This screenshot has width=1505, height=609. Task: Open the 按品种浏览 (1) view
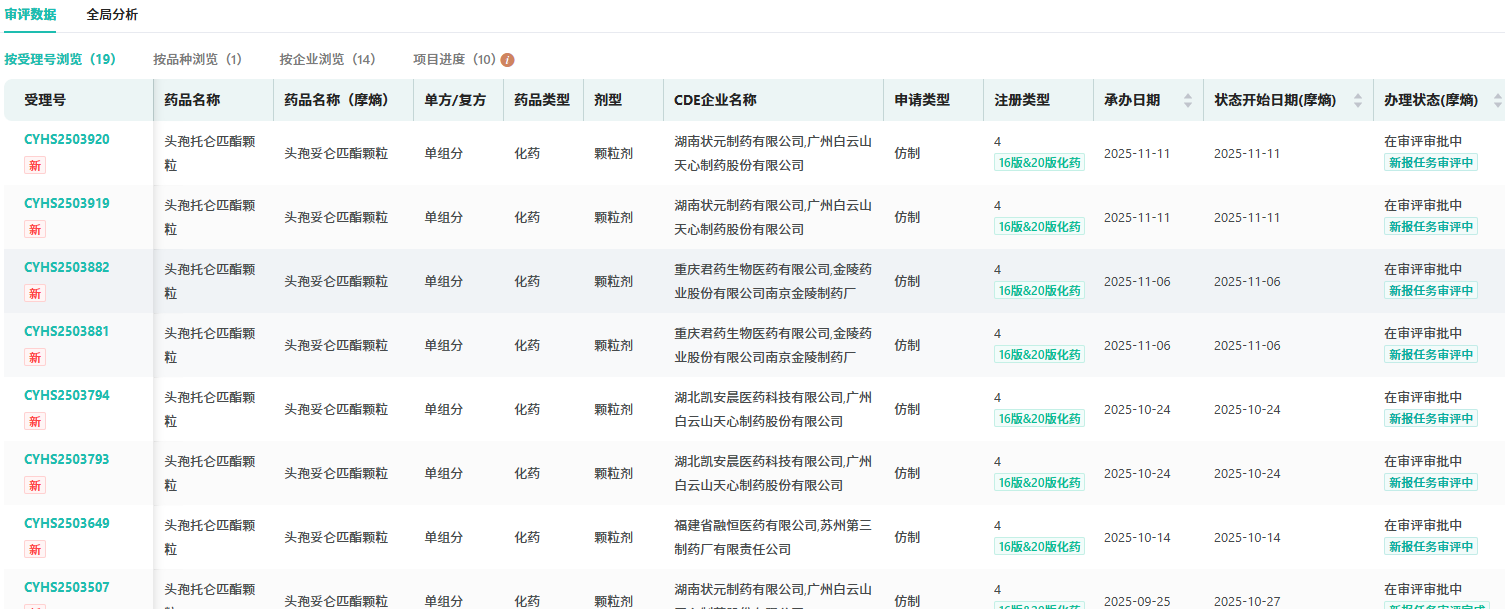[x=197, y=60]
